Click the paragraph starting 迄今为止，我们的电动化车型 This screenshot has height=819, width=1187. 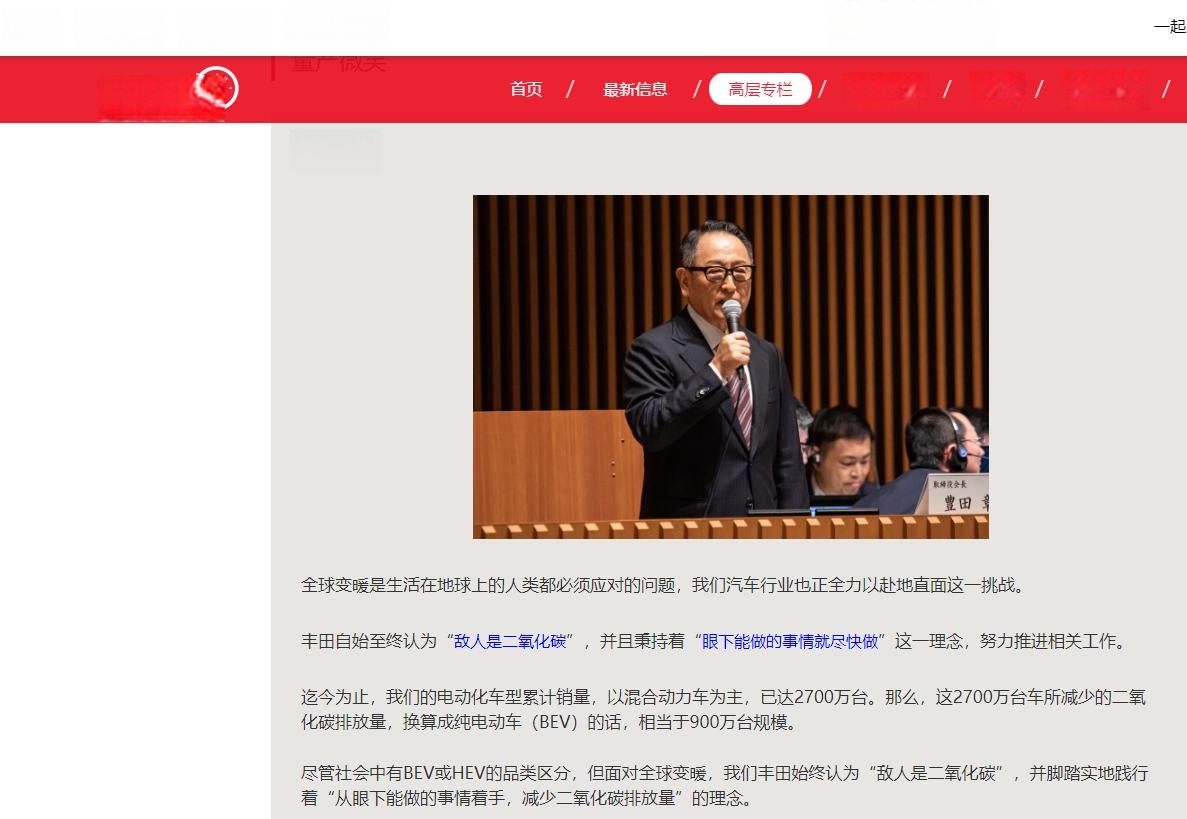coord(723,709)
